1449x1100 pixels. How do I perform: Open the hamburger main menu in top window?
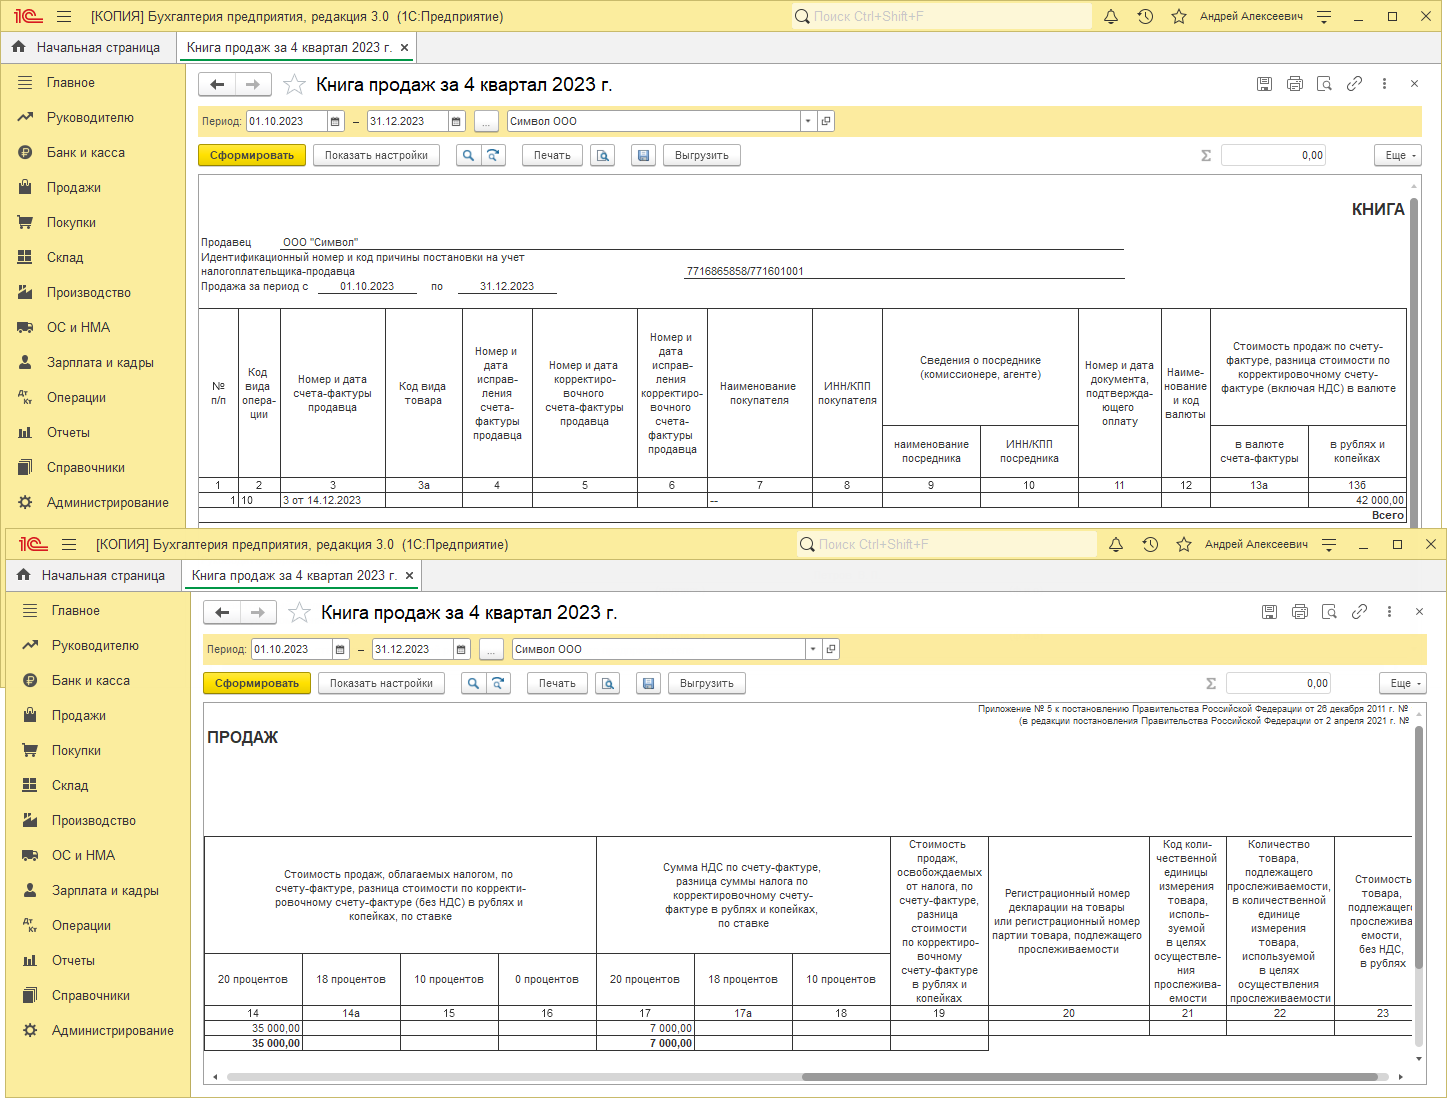(64, 17)
